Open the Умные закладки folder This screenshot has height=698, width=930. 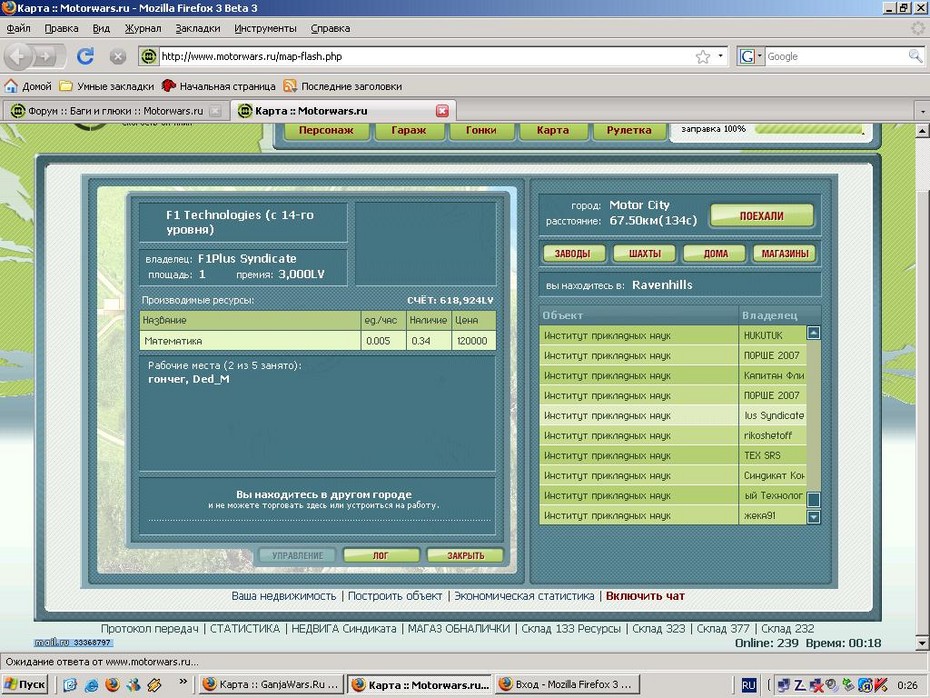tap(106, 86)
